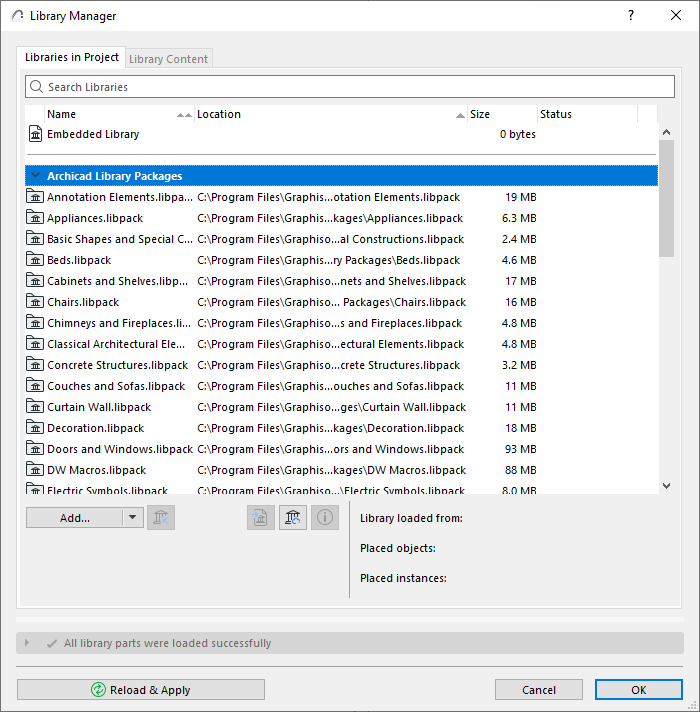Click the Reload & Apply button

141,689
